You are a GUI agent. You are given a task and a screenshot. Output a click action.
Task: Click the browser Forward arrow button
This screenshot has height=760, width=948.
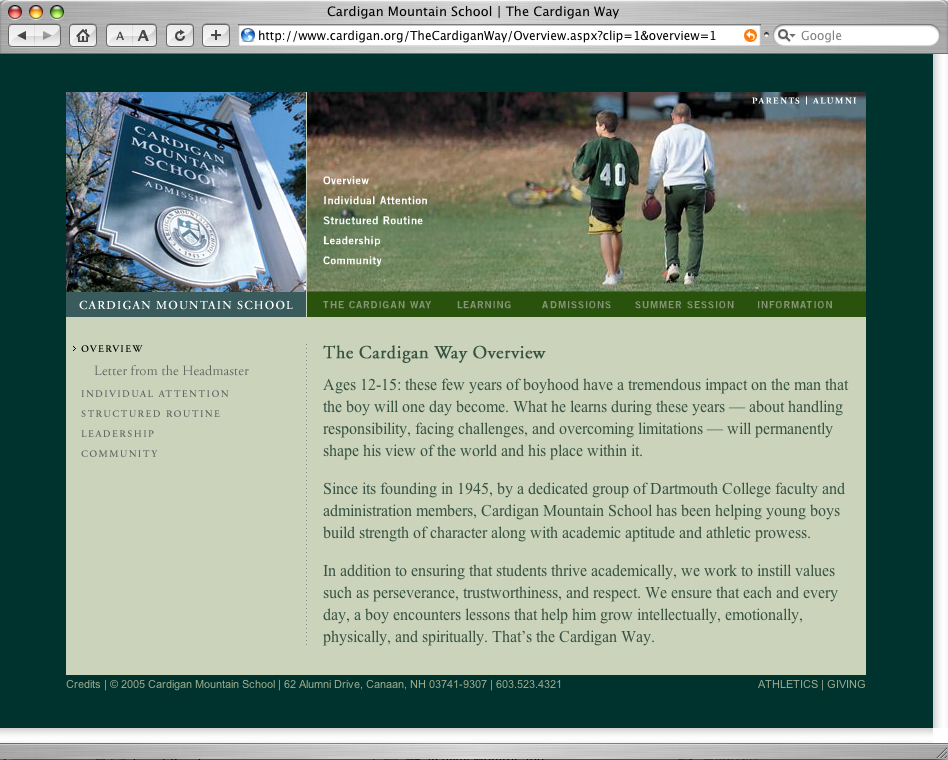coord(47,36)
